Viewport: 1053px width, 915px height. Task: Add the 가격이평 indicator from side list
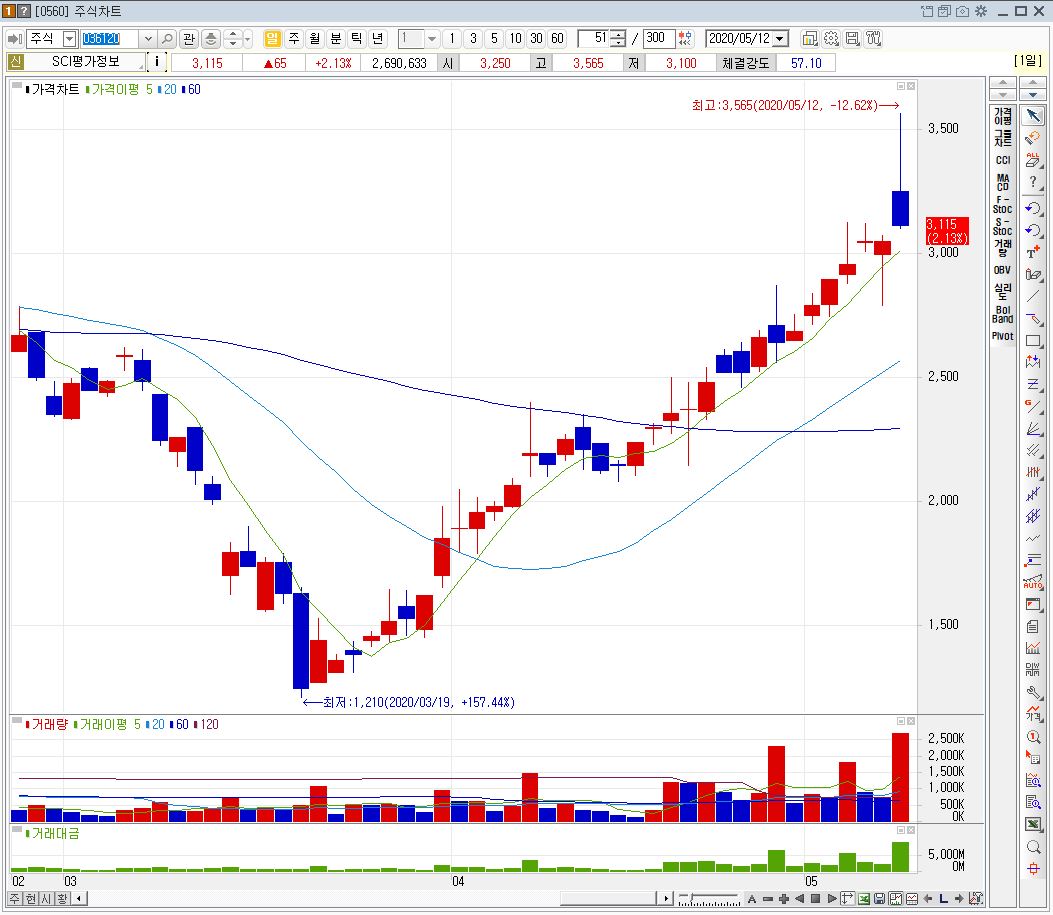(x=1003, y=117)
